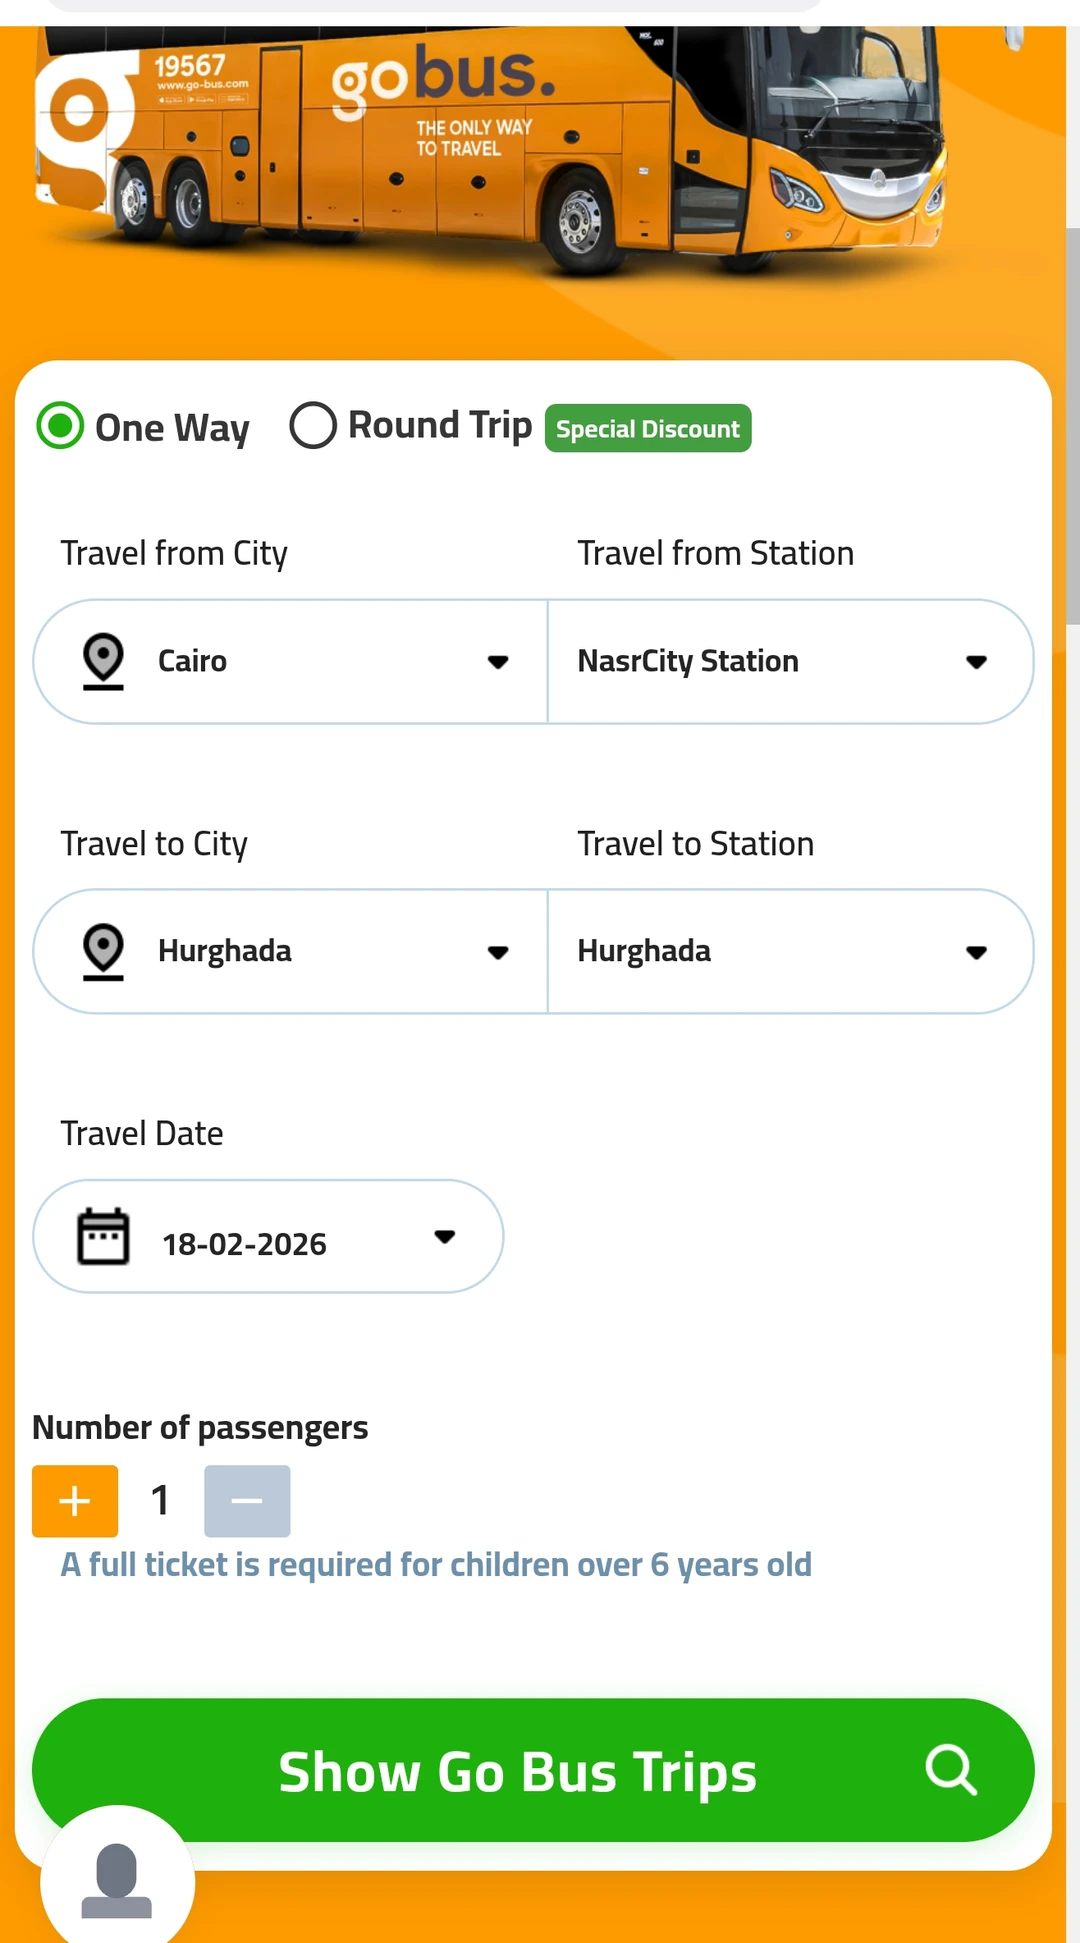
Task: Expand the NasrCity Station dropdown
Action: click(790, 661)
